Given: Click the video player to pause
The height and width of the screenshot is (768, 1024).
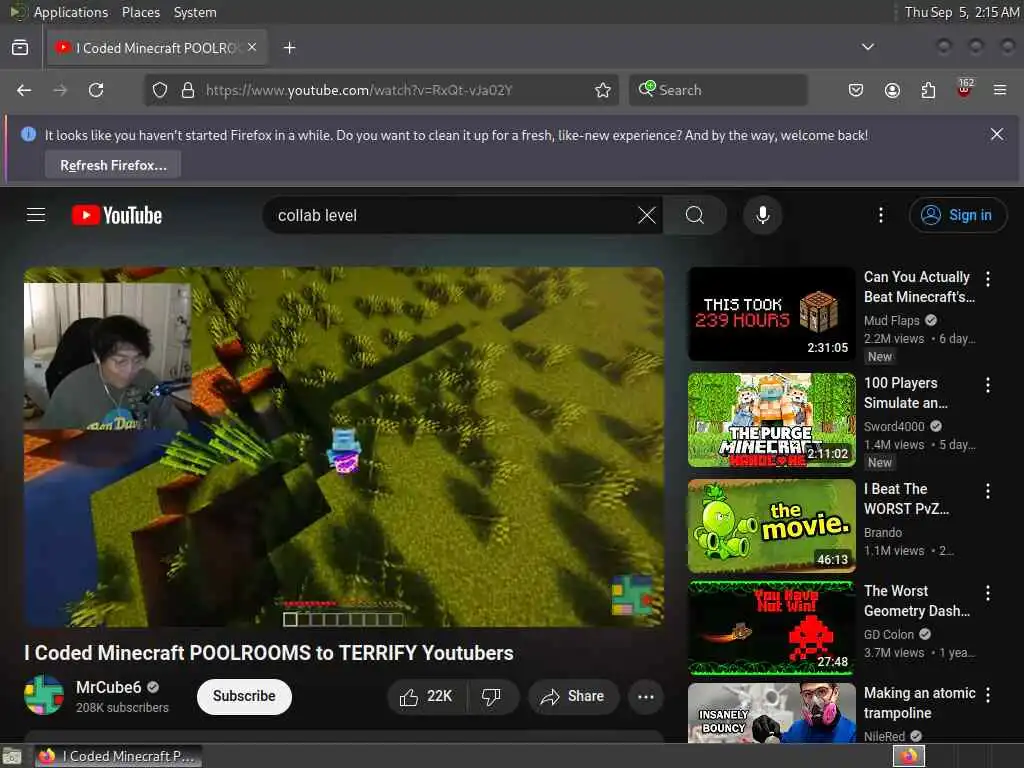Looking at the screenshot, I should click(344, 447).
